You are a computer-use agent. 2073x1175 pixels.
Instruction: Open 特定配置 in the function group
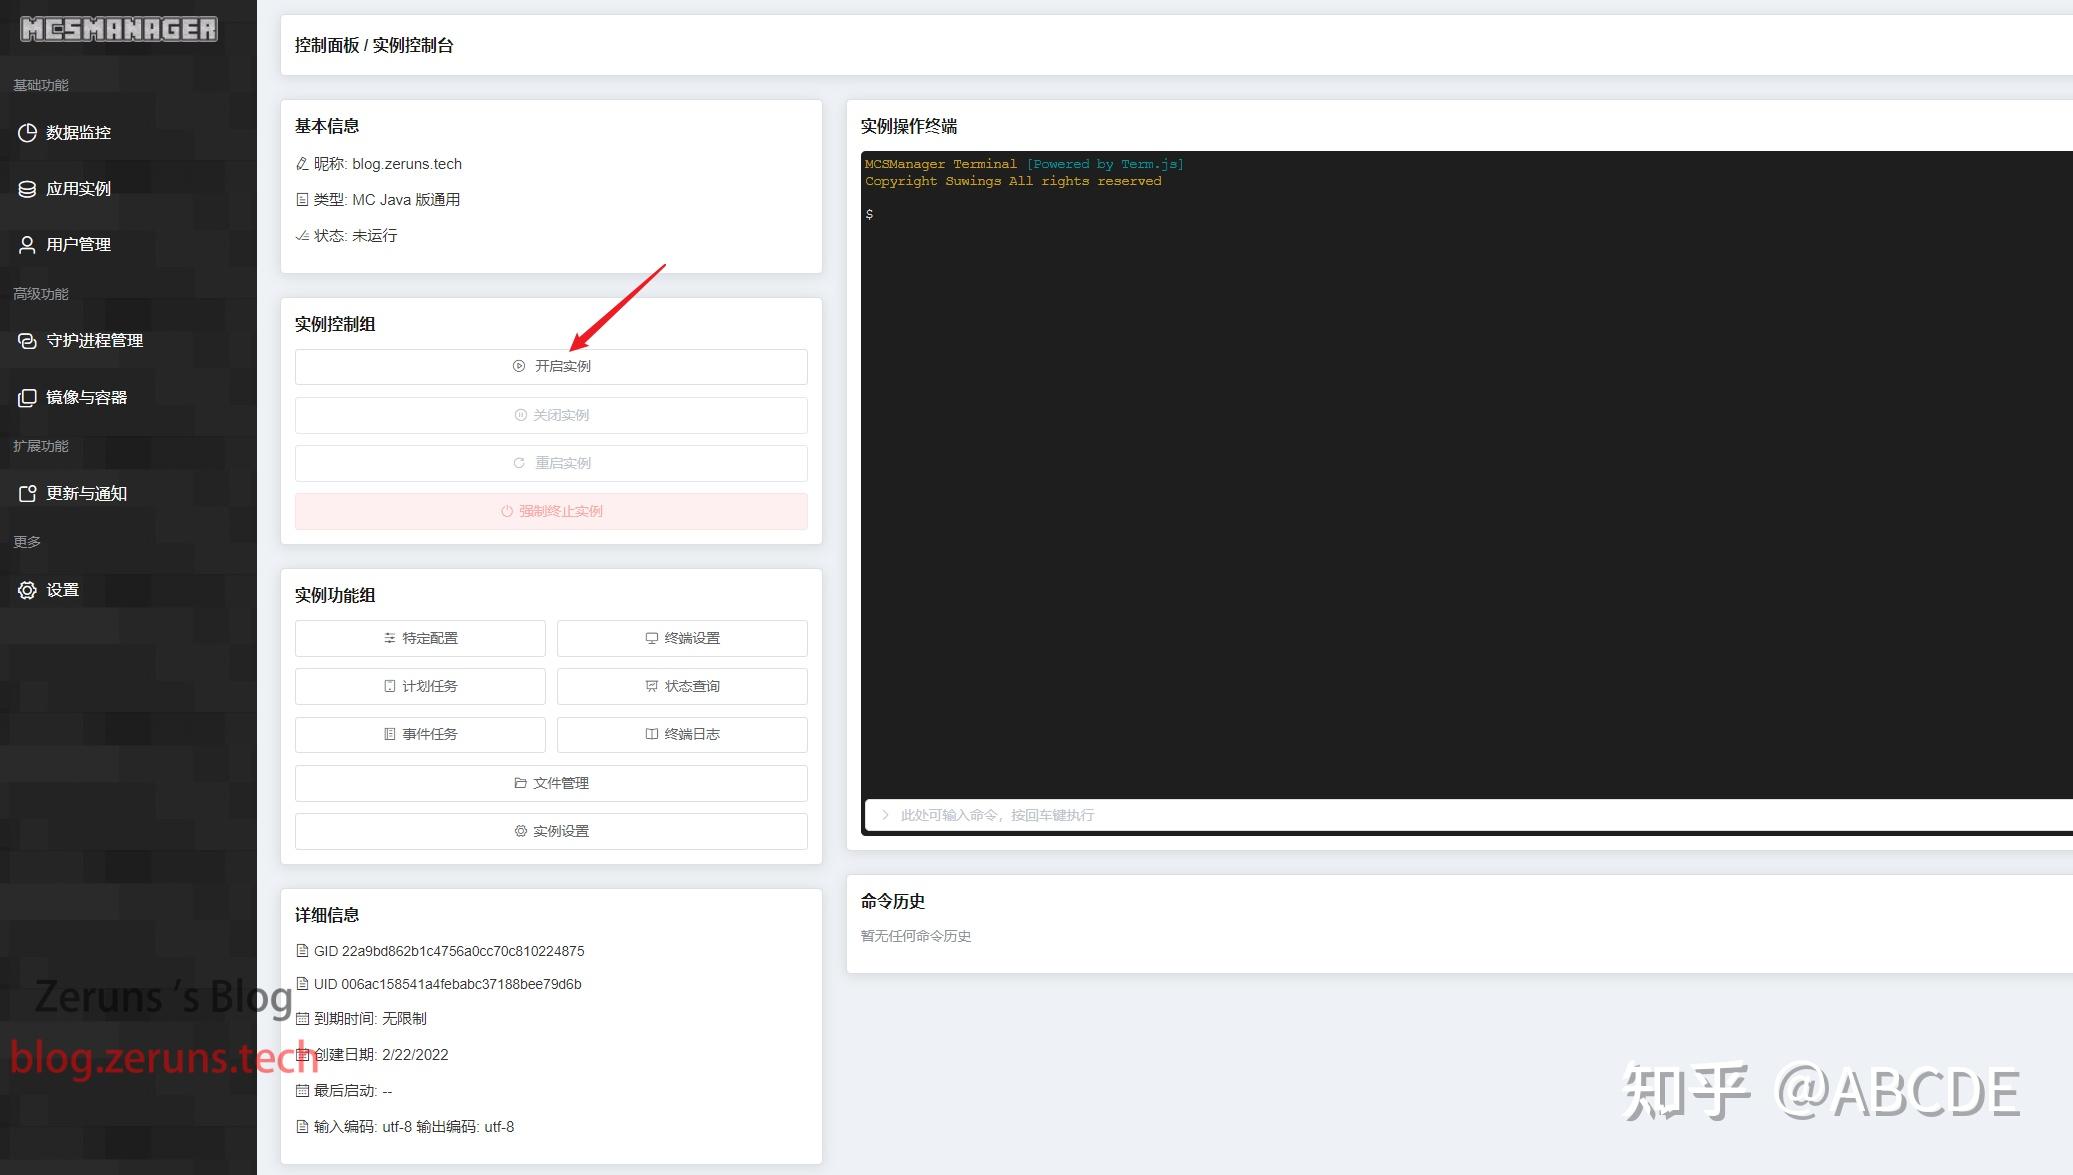pyautogui.click(x=420, y=639)
